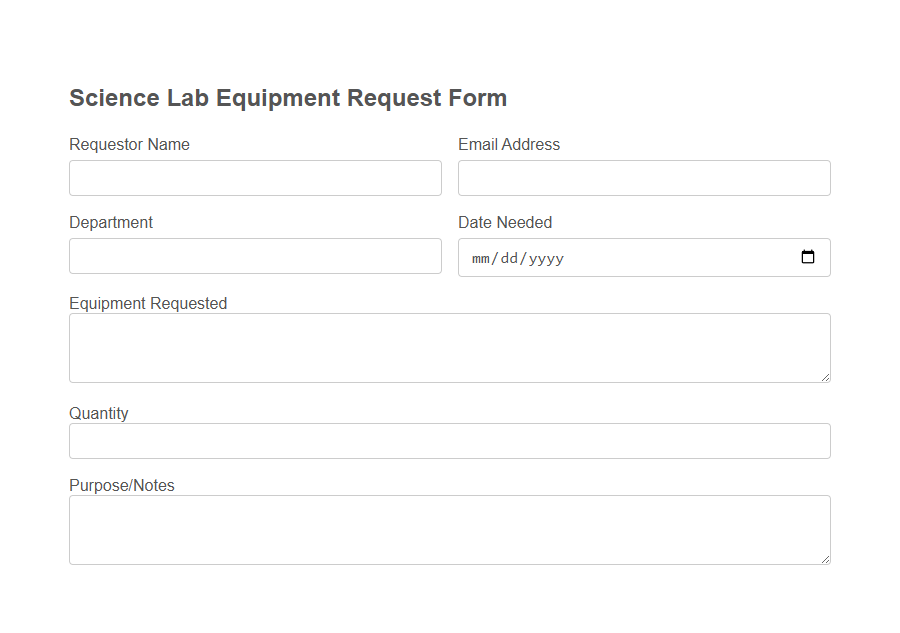Click inside the Equipment Requested text area
The width and height of the screenshot is (900, 633).
[x=449, y=345]
